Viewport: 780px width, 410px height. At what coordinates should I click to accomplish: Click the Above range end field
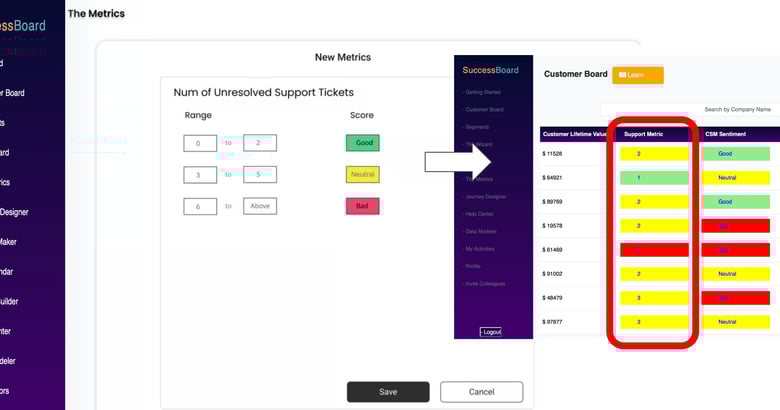click(x=260, y=206)
